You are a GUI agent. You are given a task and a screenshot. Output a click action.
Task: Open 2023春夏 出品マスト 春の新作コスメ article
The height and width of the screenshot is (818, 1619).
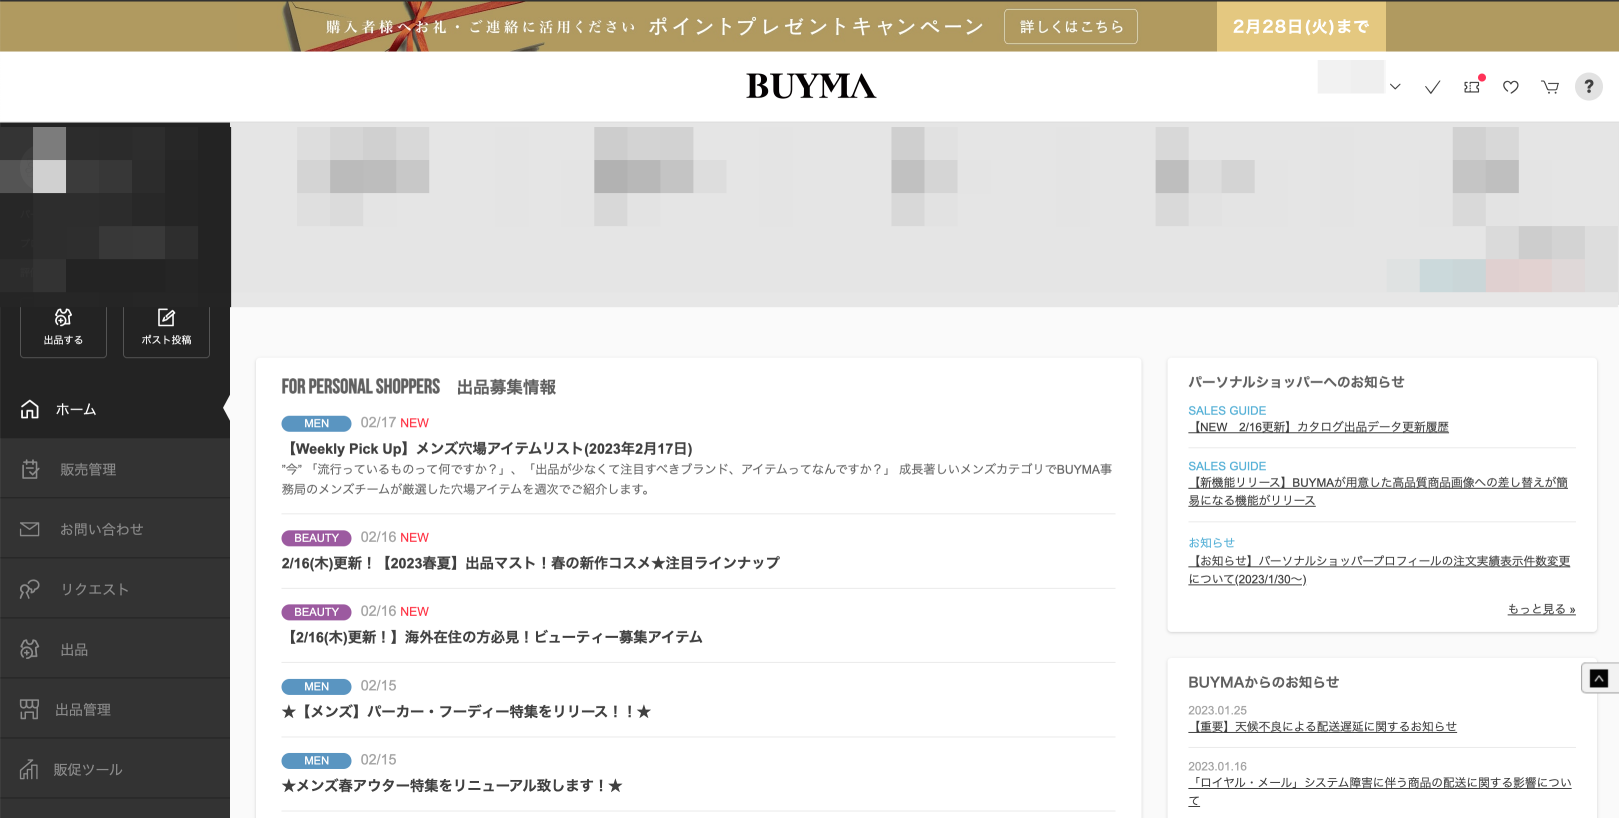click(x=531, y=563)
